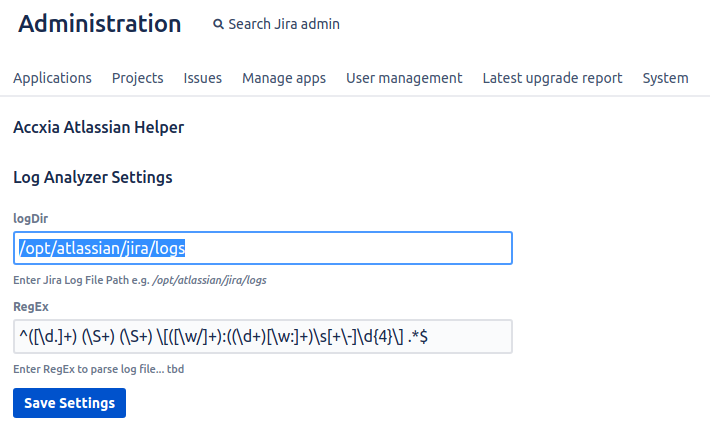Click the Accxia Atlassian Helper heading

coord(98,127)
